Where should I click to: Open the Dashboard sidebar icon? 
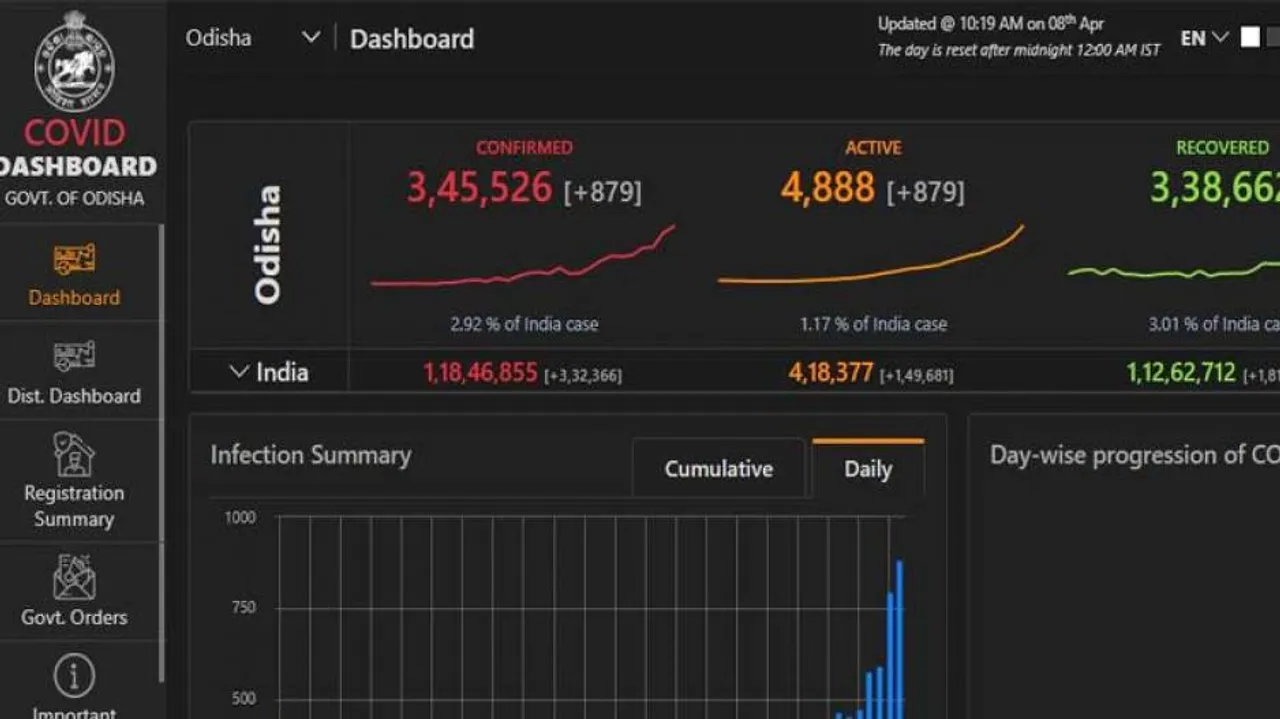pos(74,260)
